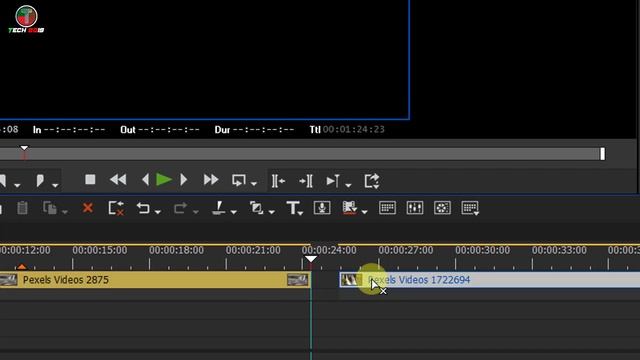The height and width of the screenshot is (360, 640).
Task: Click the timeline playhead marker near 00:00:24:00
Action: pyautogui.click(x=311, y=259)
